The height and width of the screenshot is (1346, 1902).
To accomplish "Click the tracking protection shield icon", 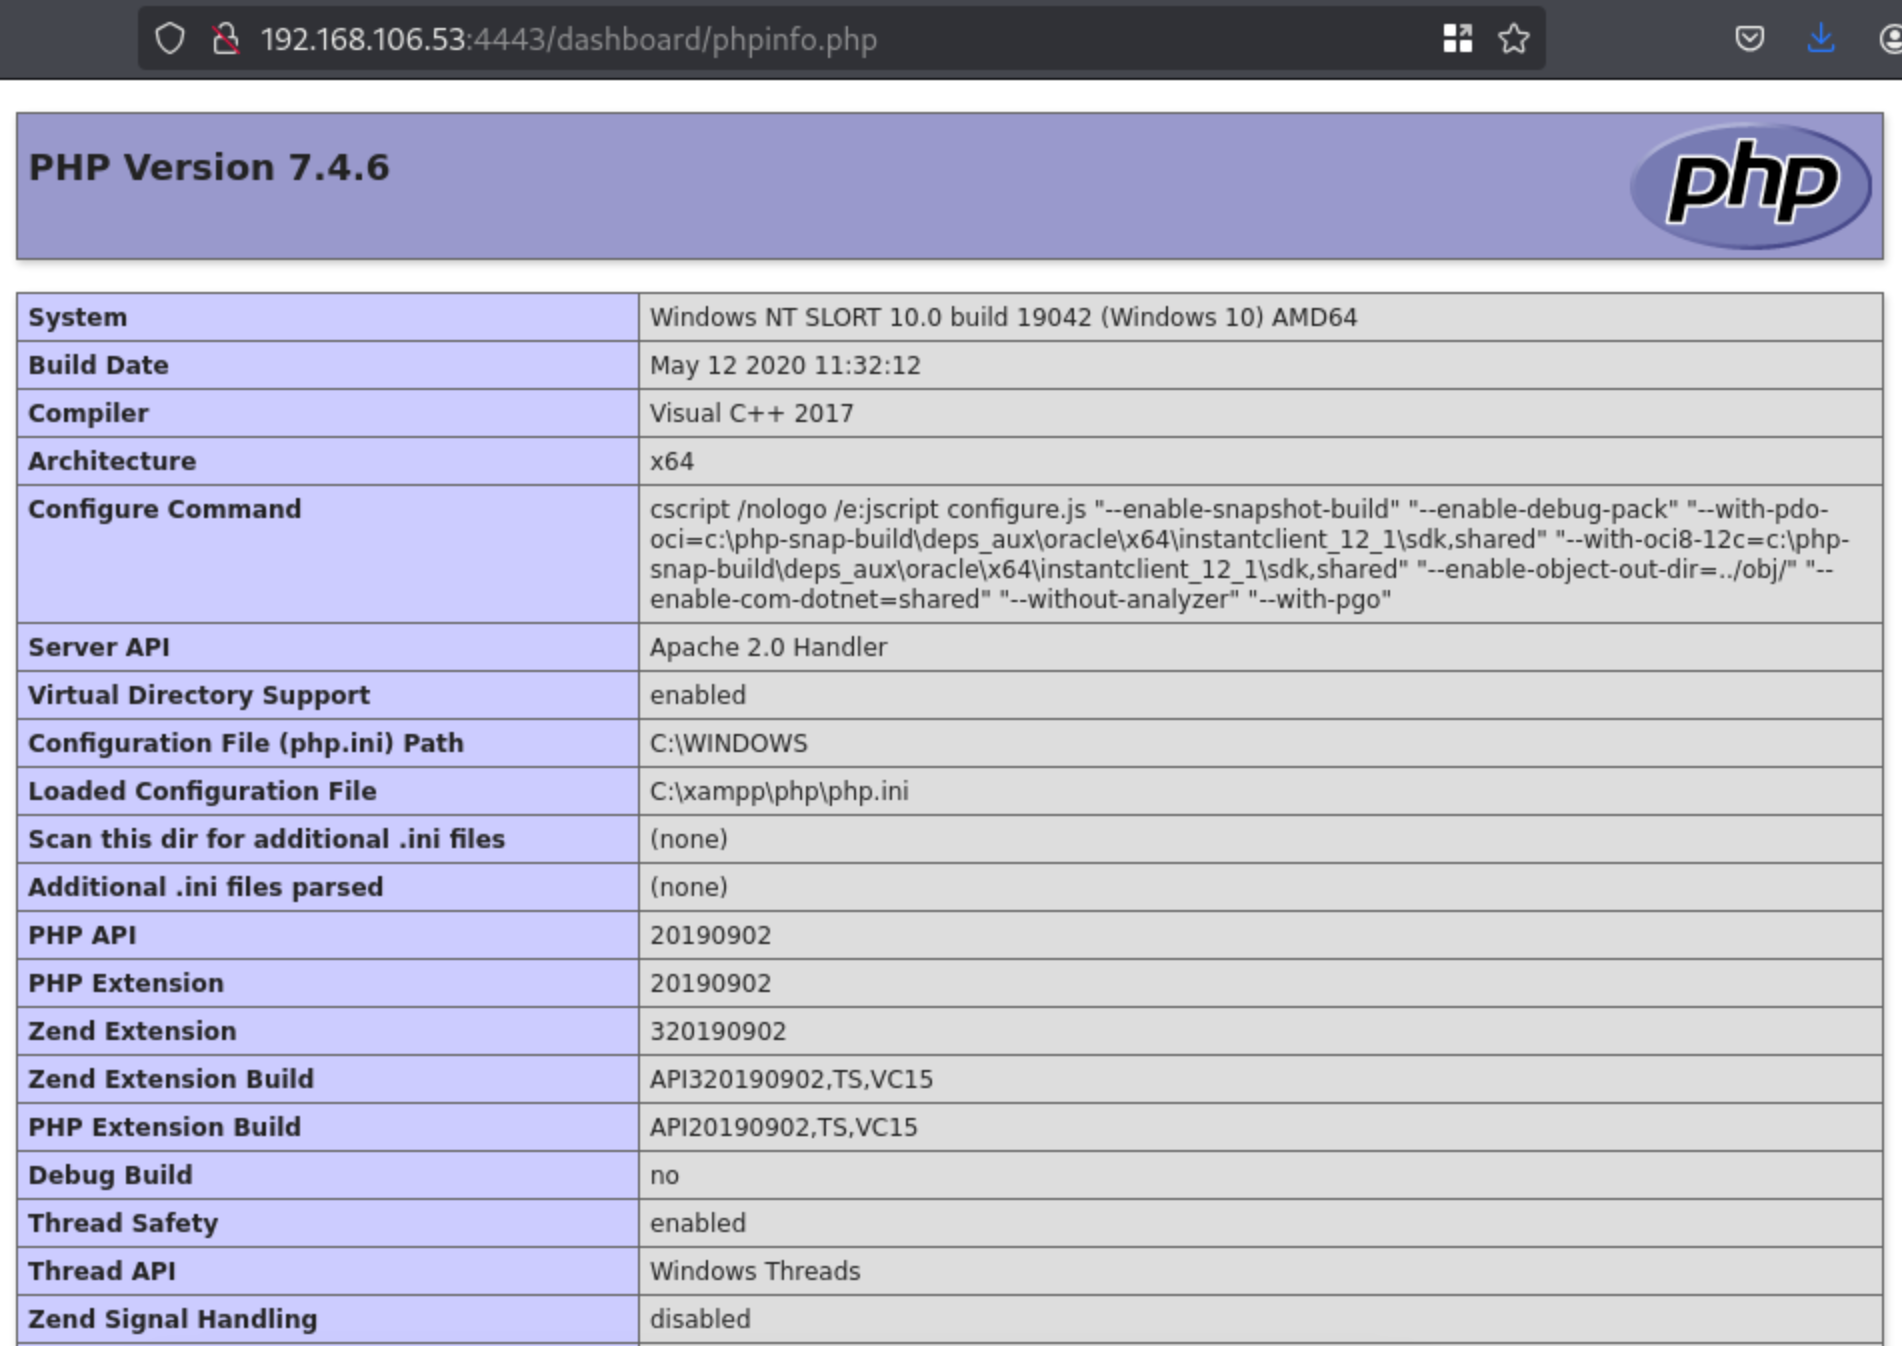I will (170, 39).
